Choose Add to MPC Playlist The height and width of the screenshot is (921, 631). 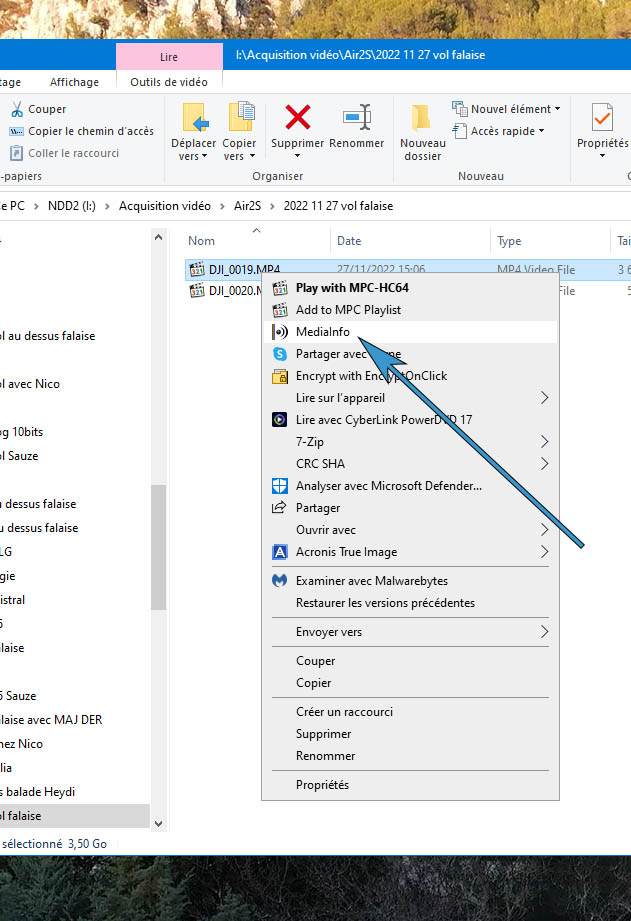pos(410,310)
